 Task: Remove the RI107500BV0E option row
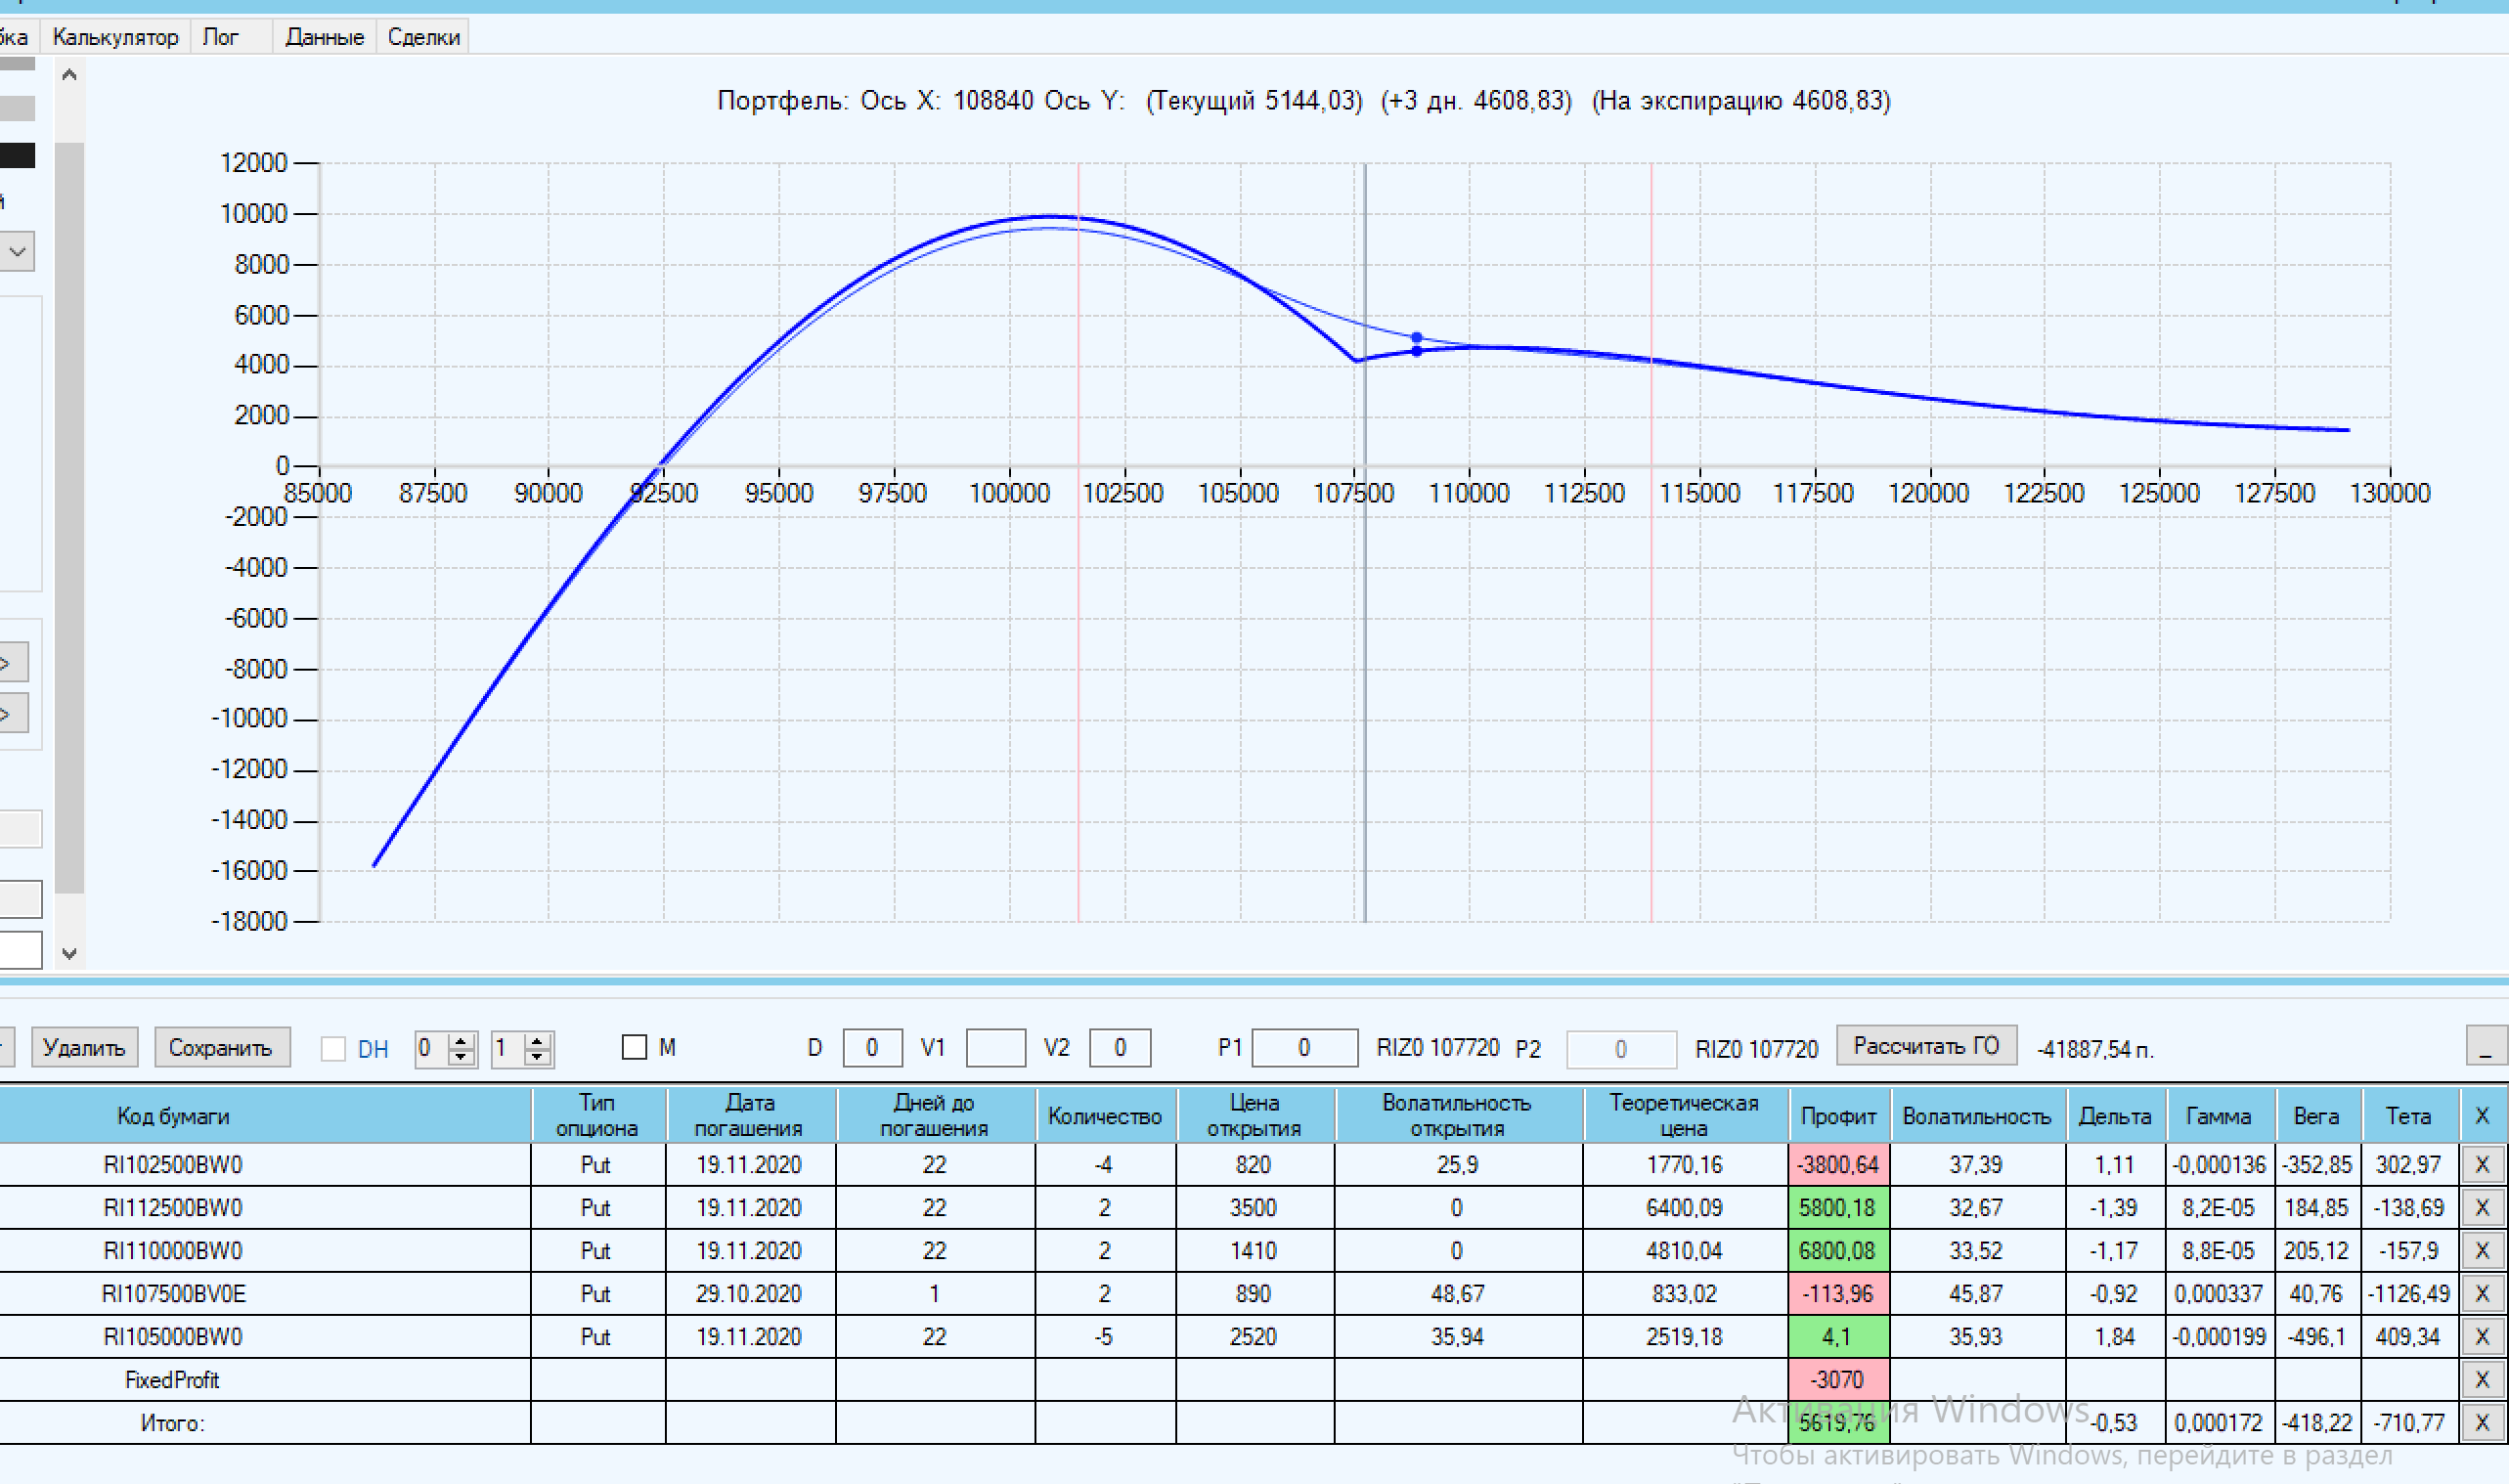(x=2481, y=1294)
